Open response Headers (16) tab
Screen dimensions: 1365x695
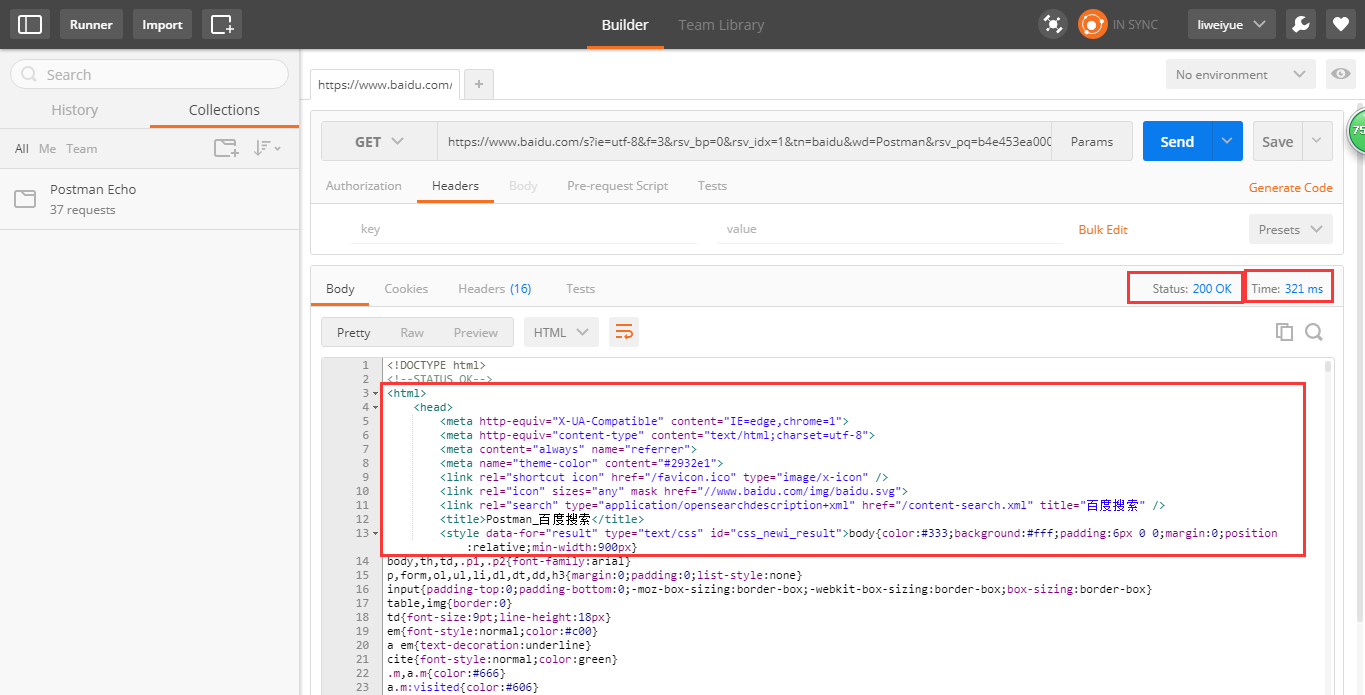click(x=495, y=289)
